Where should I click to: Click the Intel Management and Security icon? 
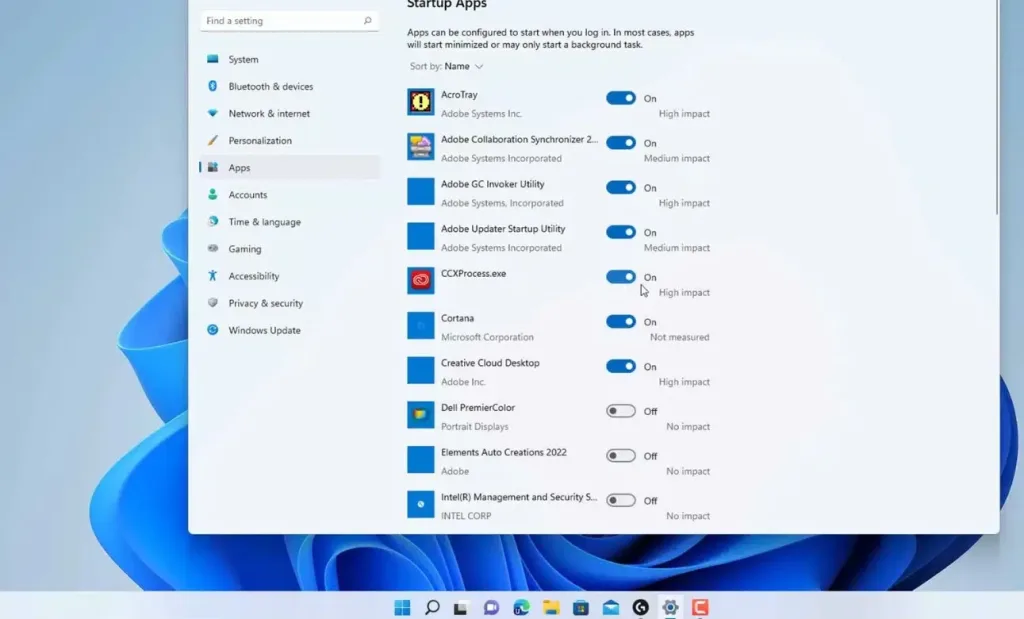(419, 505)
